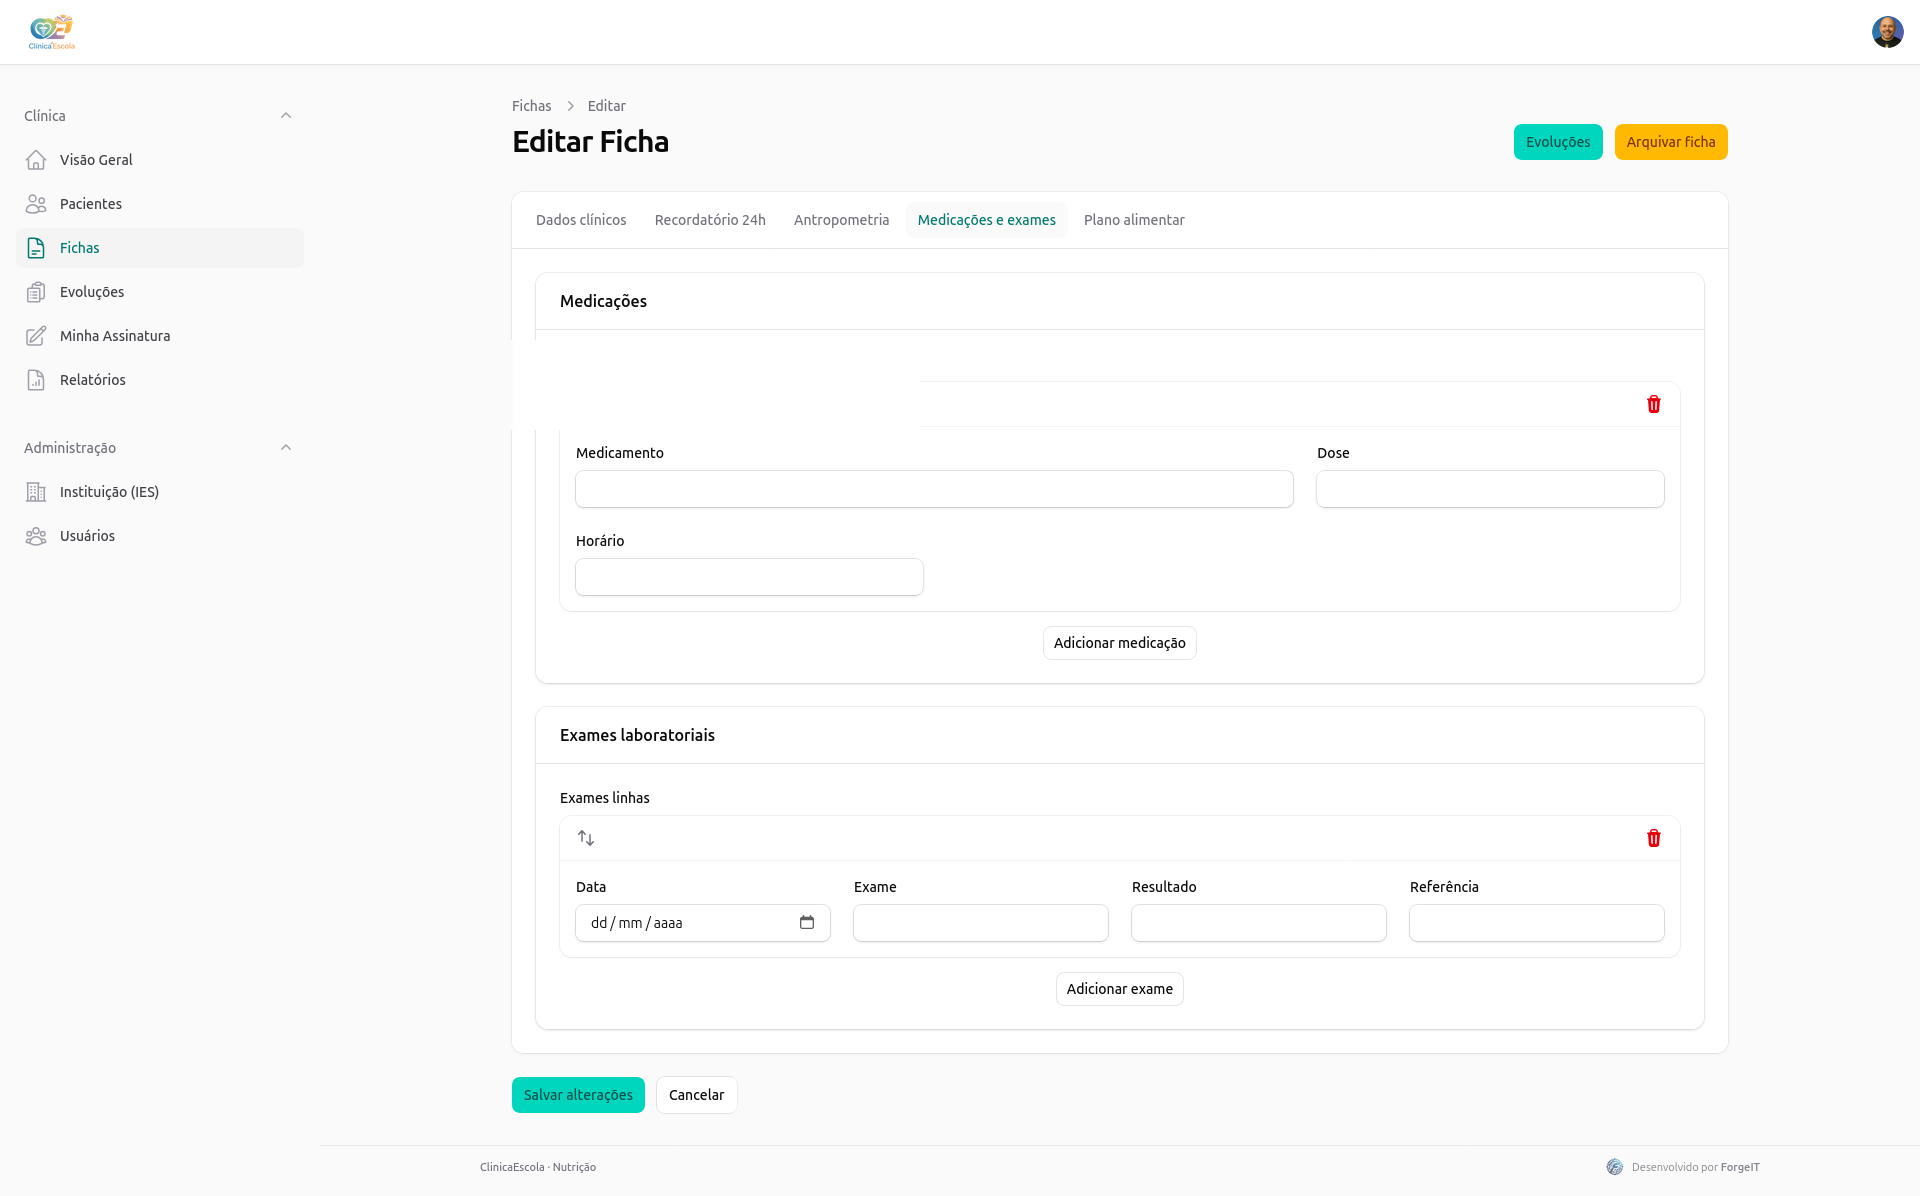Screen dimensions: 1920x1196
Task: Click the Arquivar ficha button
Action: [1671, 142]
